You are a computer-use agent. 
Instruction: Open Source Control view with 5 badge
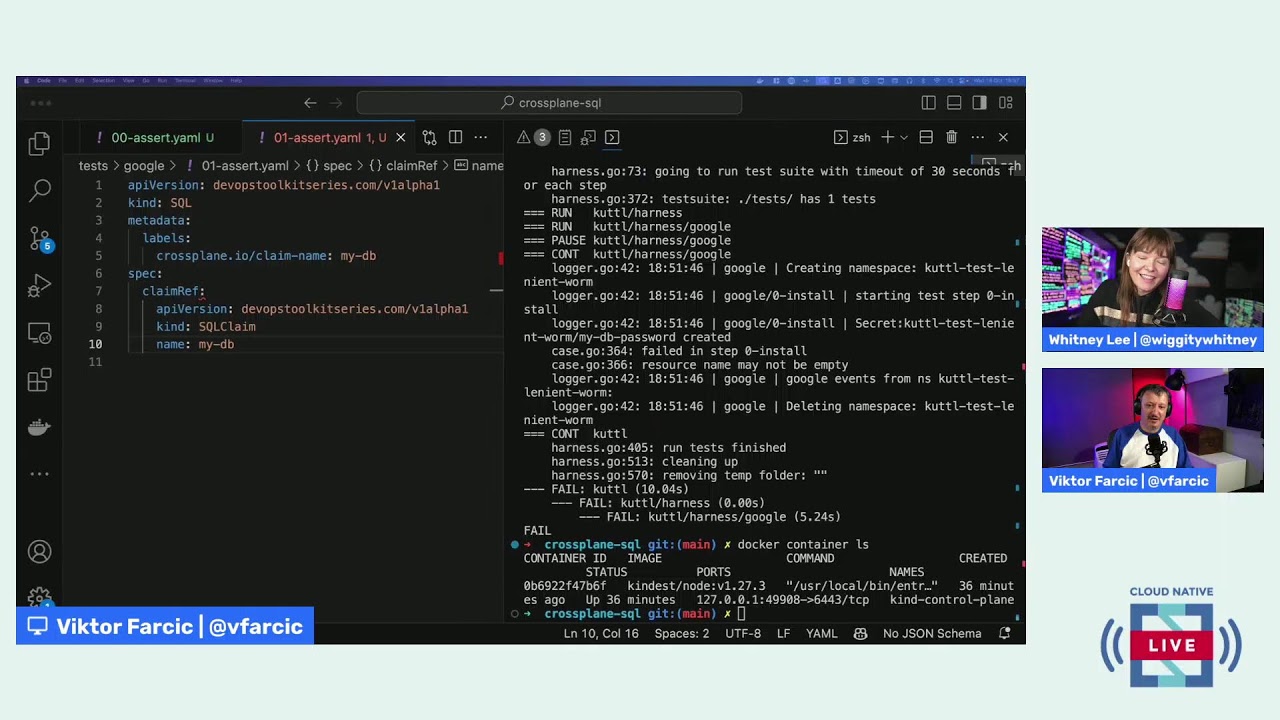(39, 239)
